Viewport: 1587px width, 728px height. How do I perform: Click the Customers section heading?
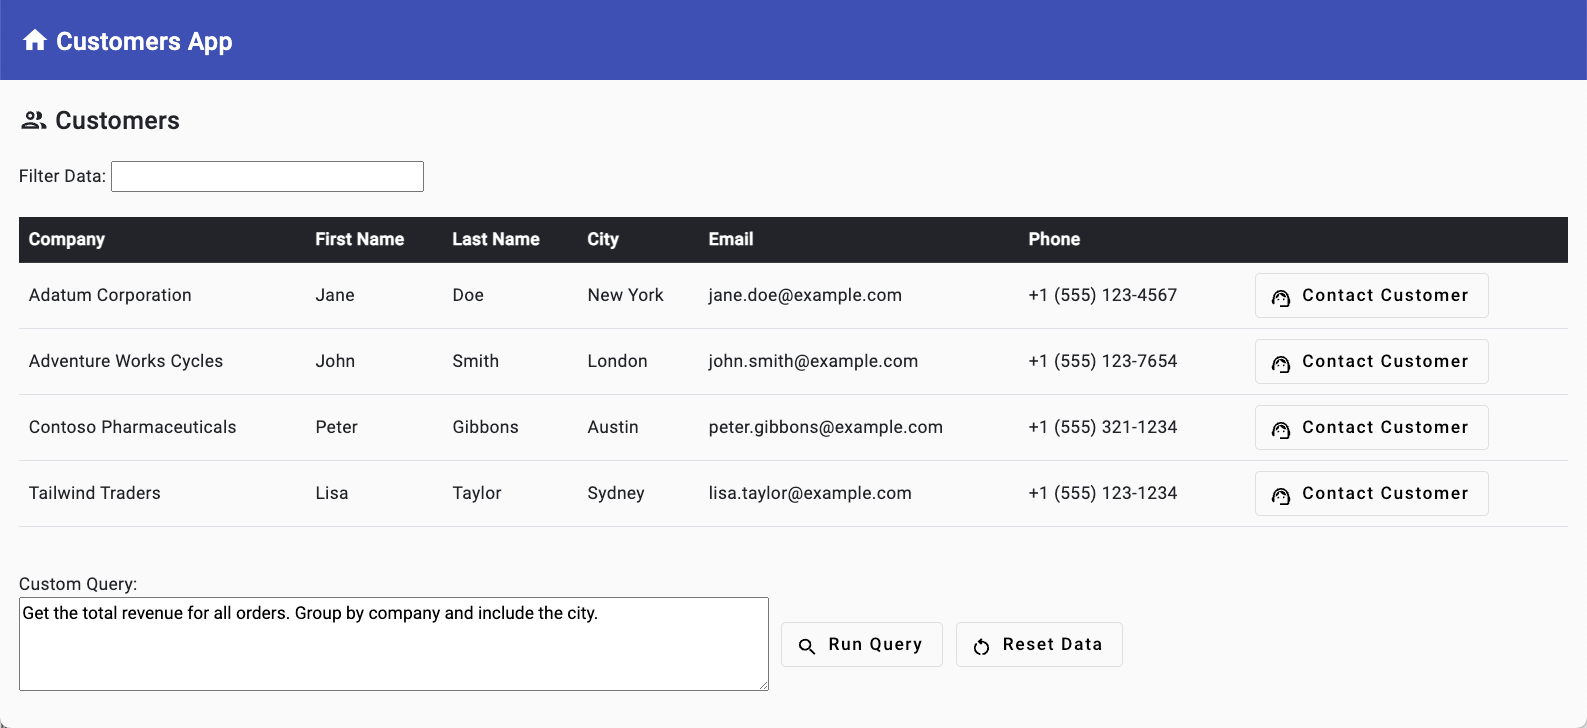(117, 120)
